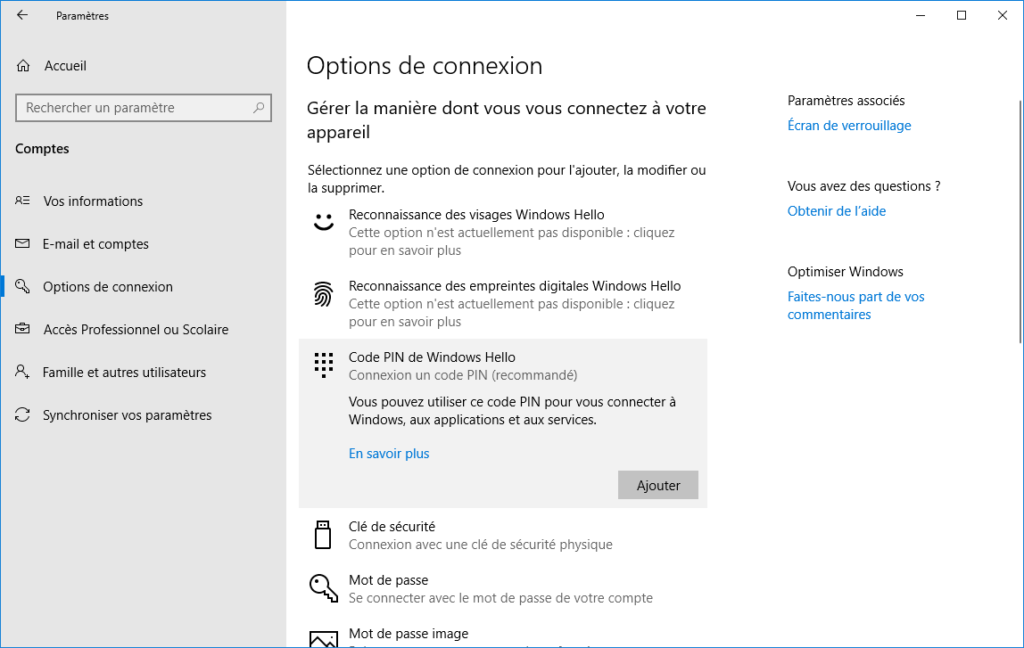The width and height of the screenshot is (1024, 648).
Task: Click the picture password image icon
Action: [x=323, y=639]
